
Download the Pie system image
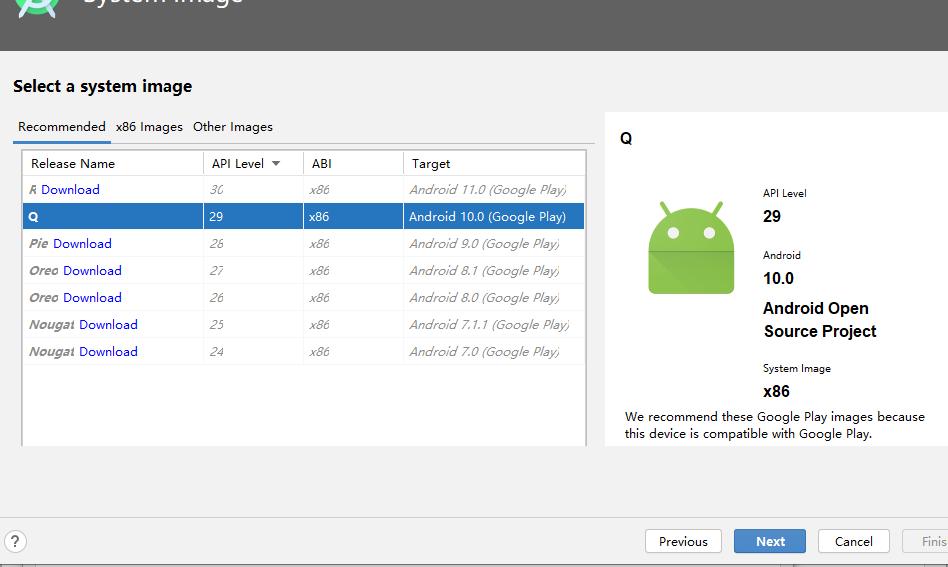pyautogui.click(x=82, y=244)
